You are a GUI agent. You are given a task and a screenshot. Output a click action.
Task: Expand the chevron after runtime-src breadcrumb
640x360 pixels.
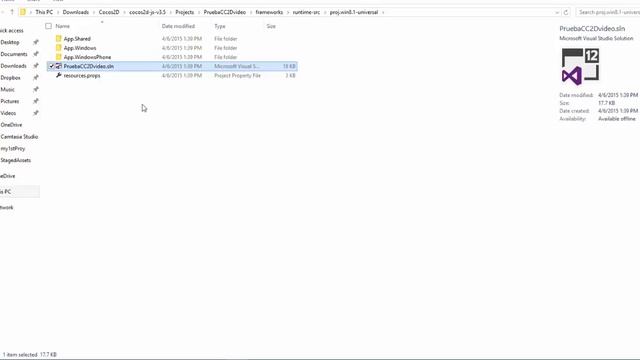pos(325,12)
